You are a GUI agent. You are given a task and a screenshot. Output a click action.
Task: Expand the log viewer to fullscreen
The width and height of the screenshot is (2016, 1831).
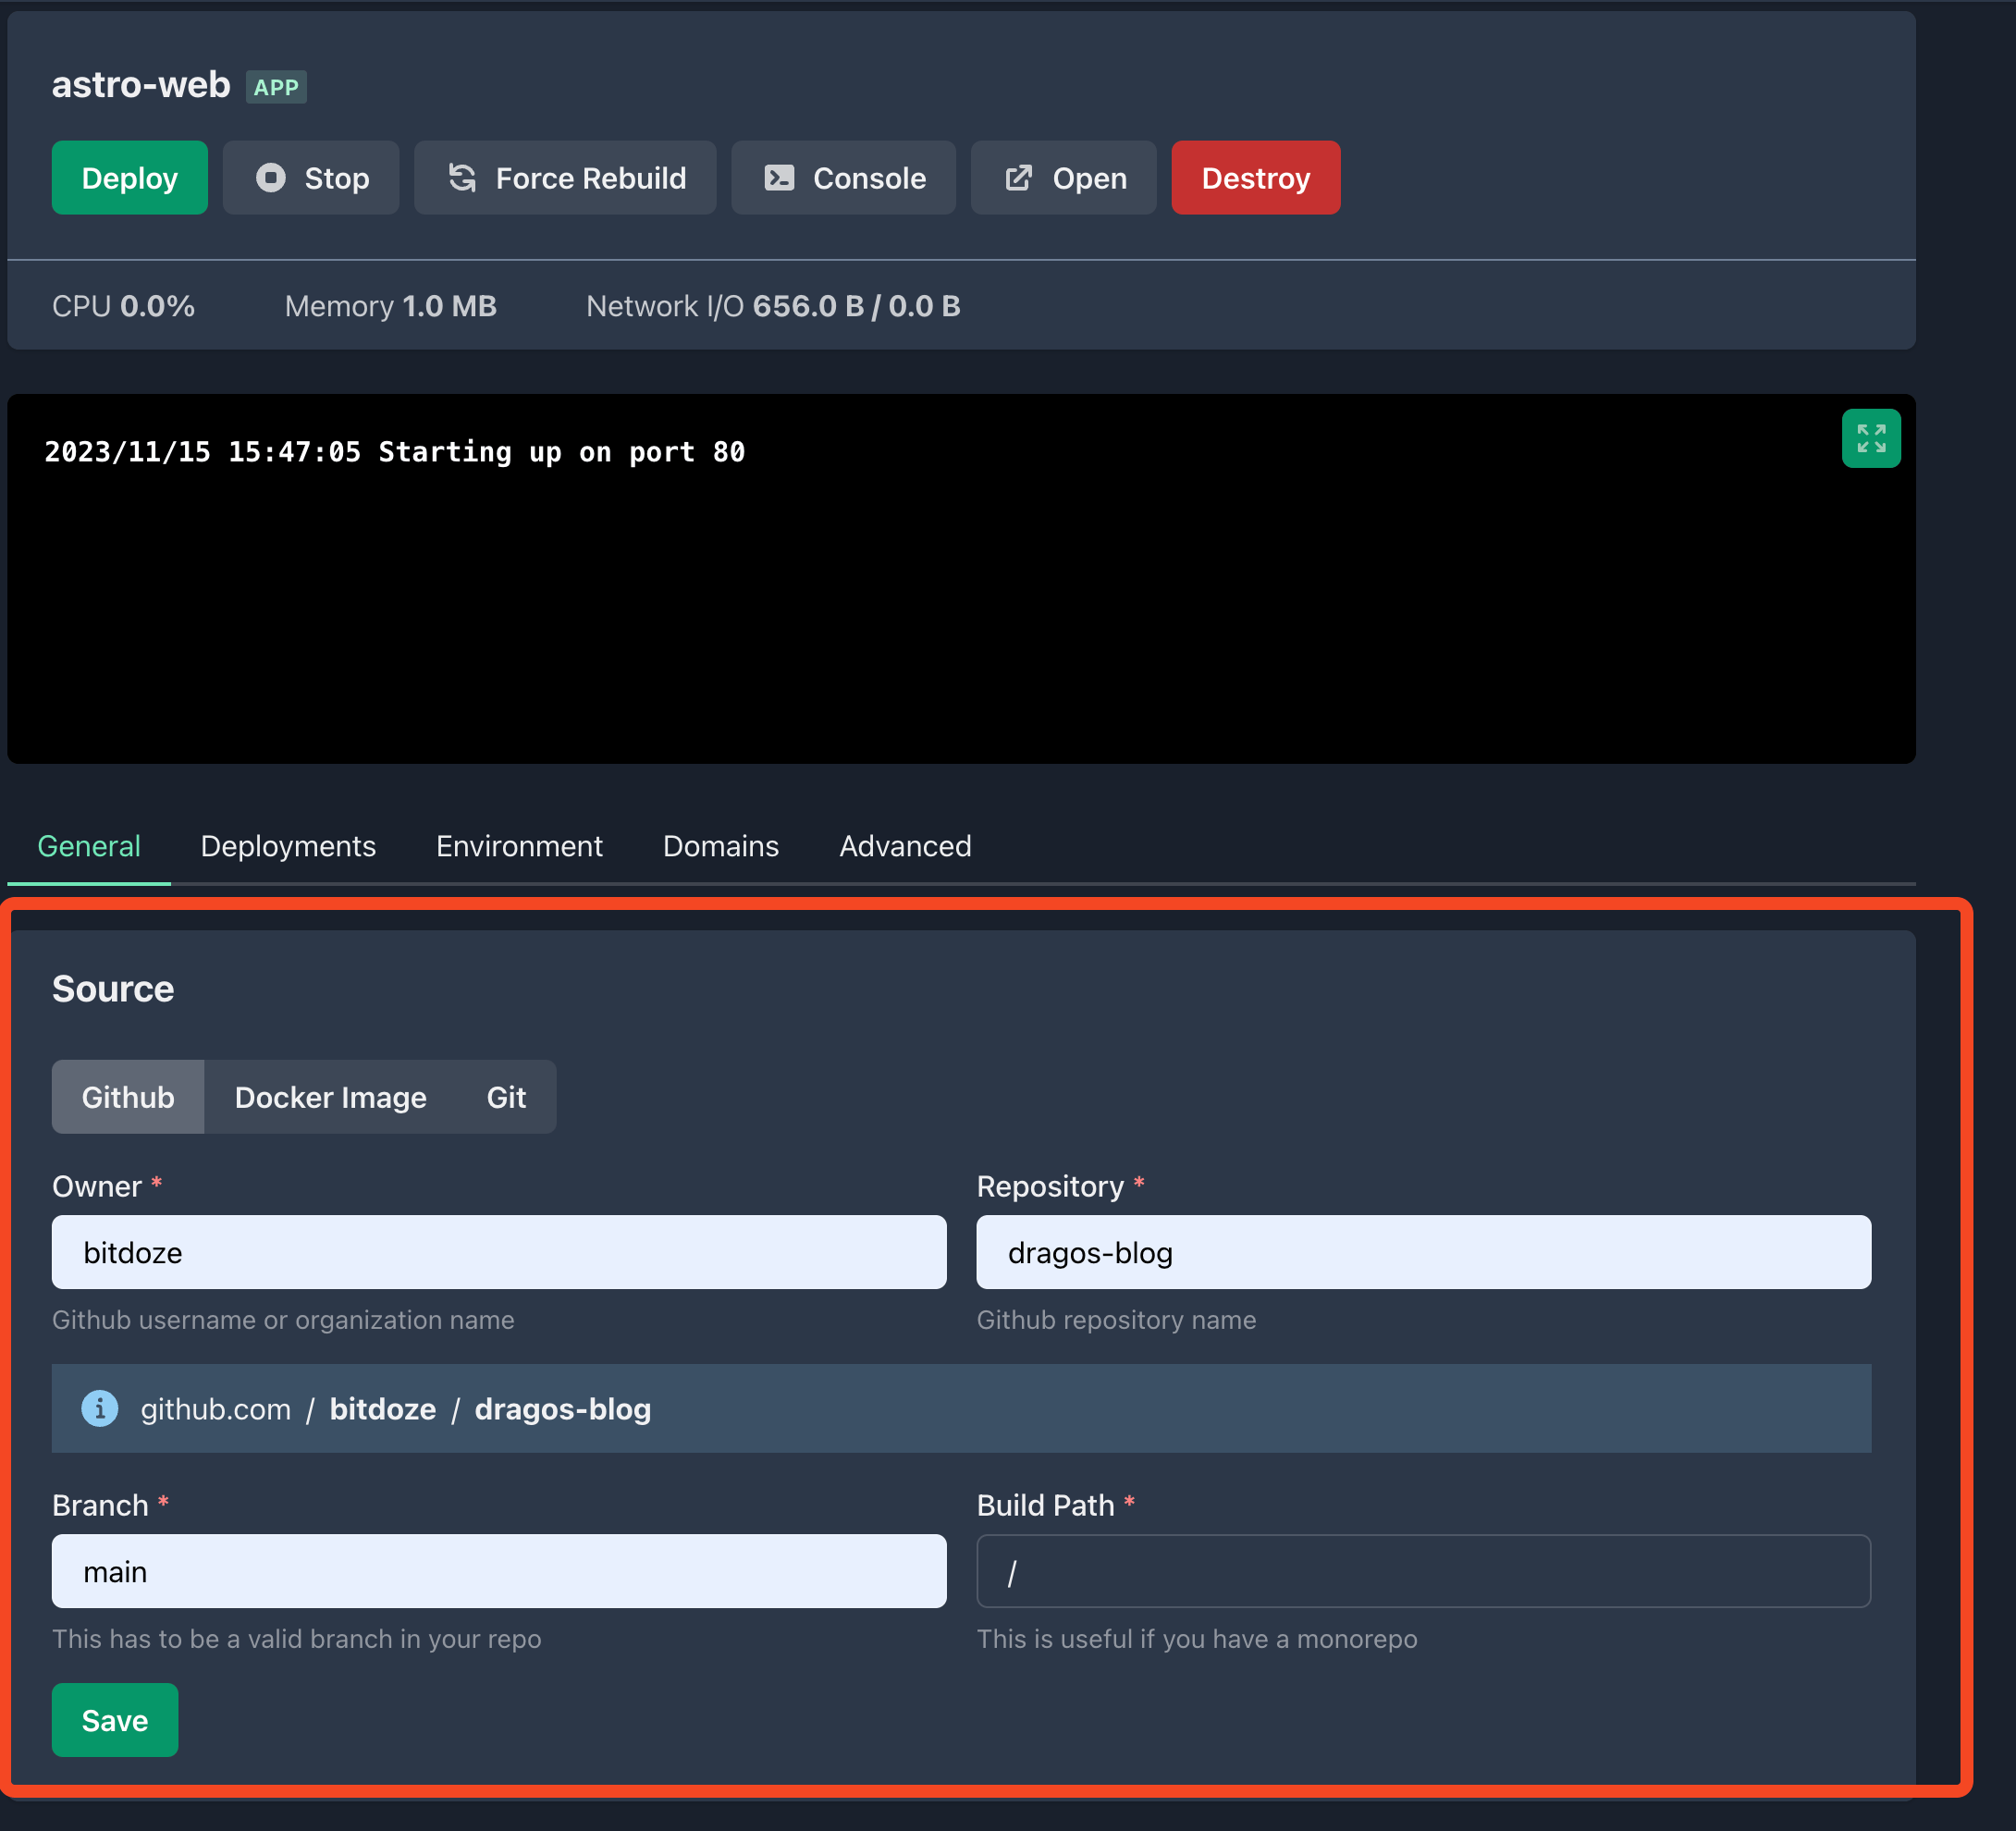point(1871,437)
